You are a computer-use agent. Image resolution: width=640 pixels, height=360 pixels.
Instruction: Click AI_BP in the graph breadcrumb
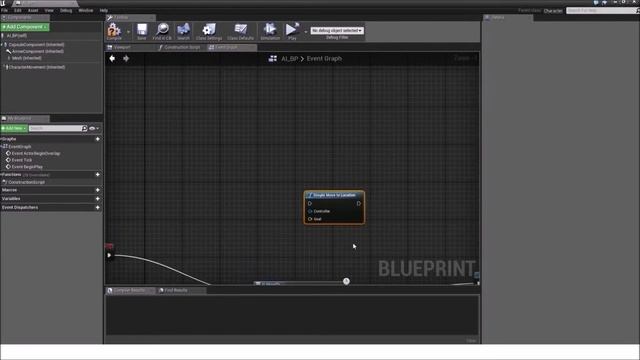[289, 59]
